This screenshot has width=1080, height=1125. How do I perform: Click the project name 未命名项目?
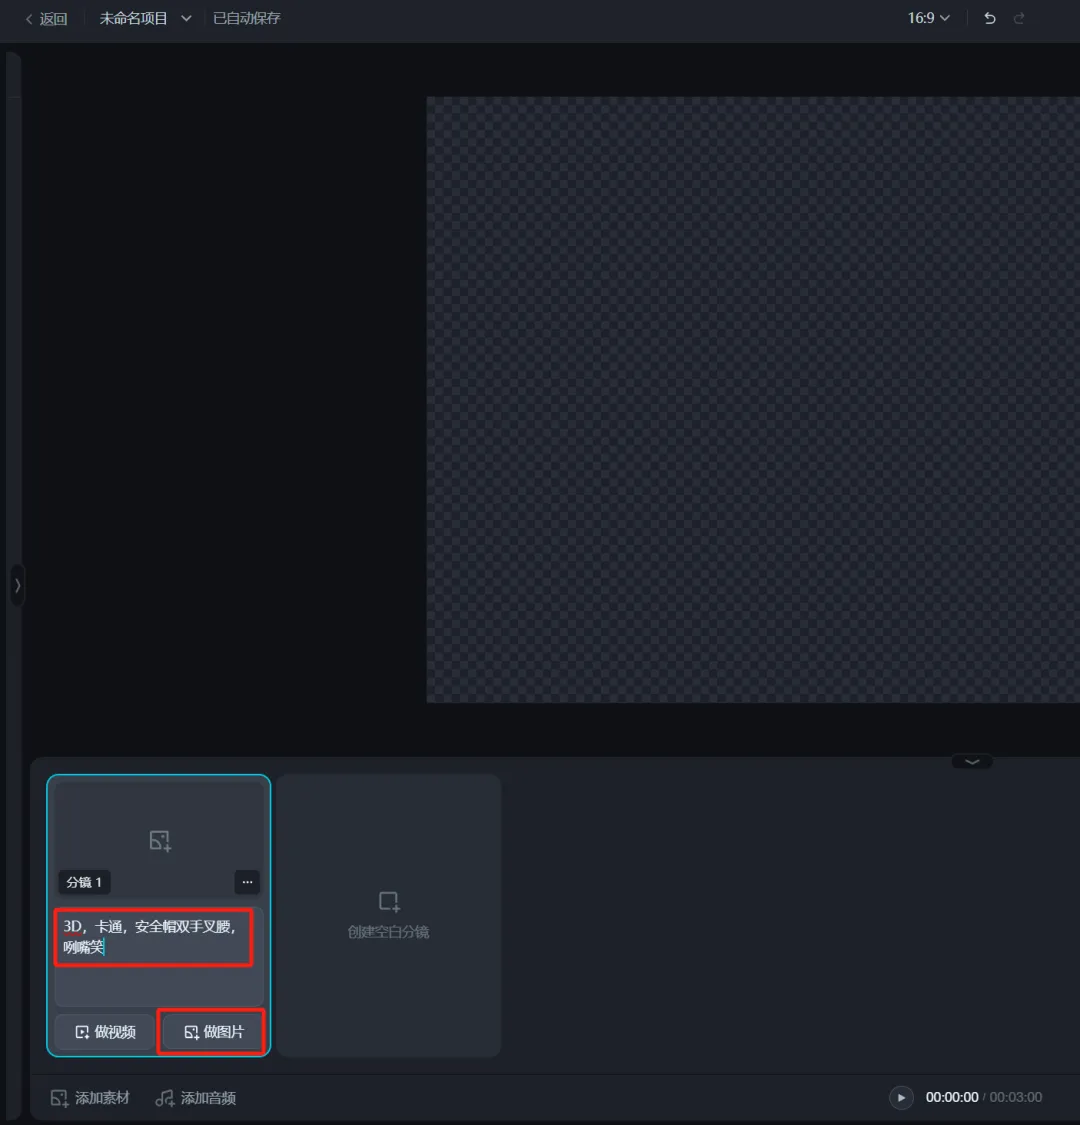click(x=133, y=18)
